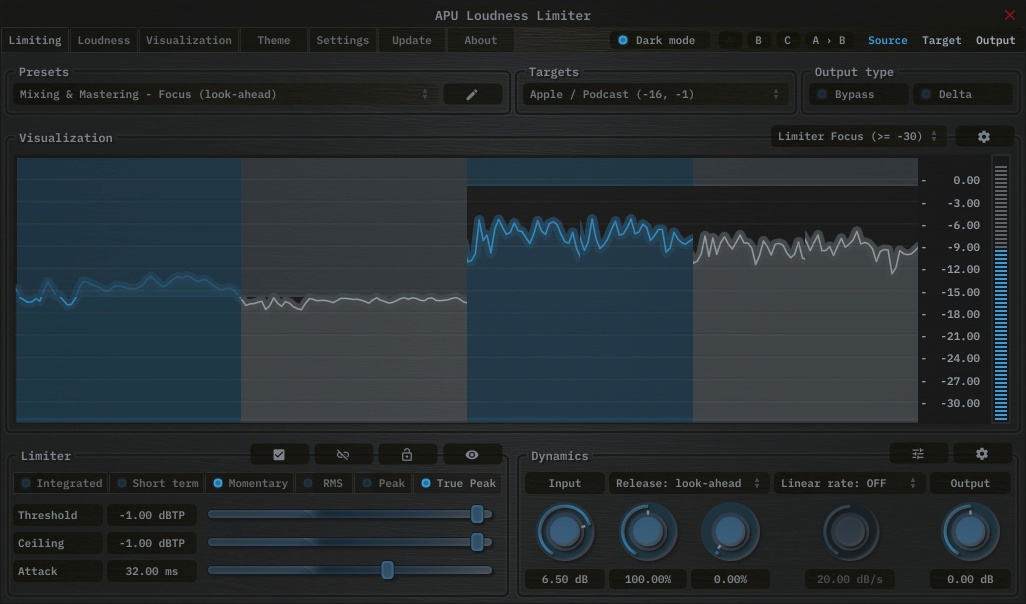Viewport: 1026px width, 604px height.
Task: Click the checkmark icon in the Limiter panel
Action: pyautogui.click(x=279, y=453)
